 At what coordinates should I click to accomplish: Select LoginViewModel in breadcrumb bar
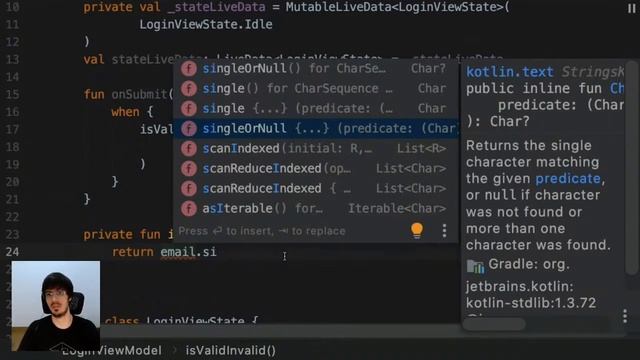pyautogui.click(x=112, y=351)
